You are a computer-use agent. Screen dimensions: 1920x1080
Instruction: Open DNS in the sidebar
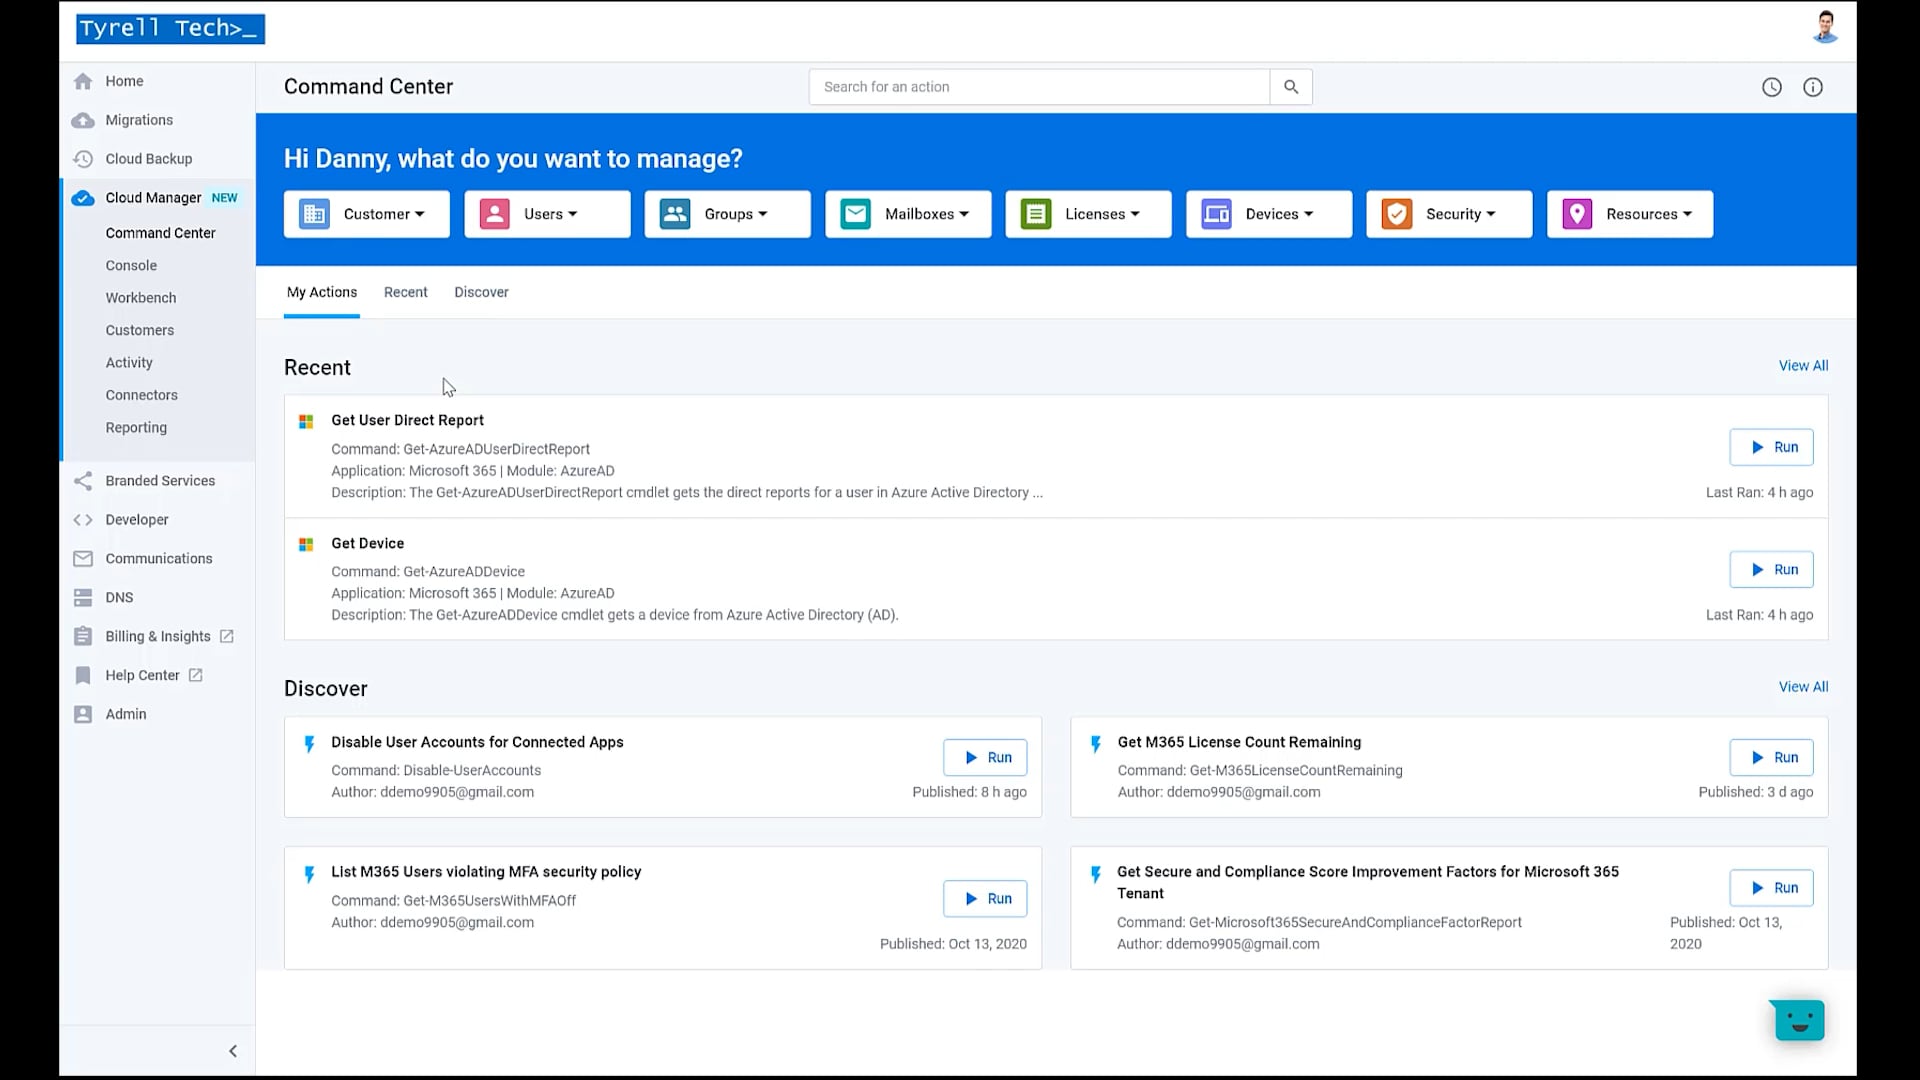119,597
